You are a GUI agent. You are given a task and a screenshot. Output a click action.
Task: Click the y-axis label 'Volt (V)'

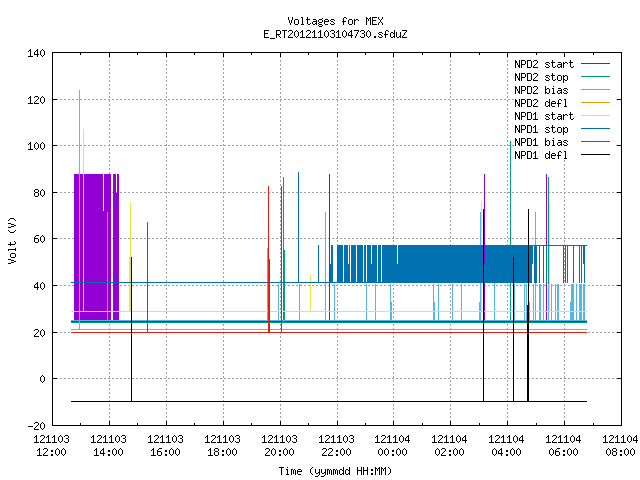pos(13,240)
